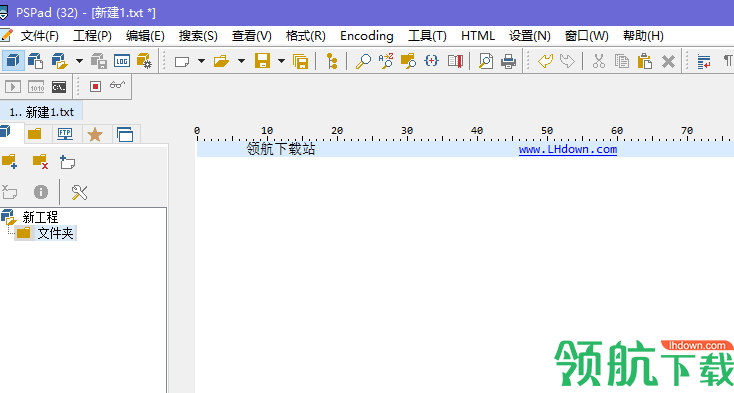The image size is (734, 393).
Task: Follow the www.LHdown.com link
Action: [x=568, y=149]
